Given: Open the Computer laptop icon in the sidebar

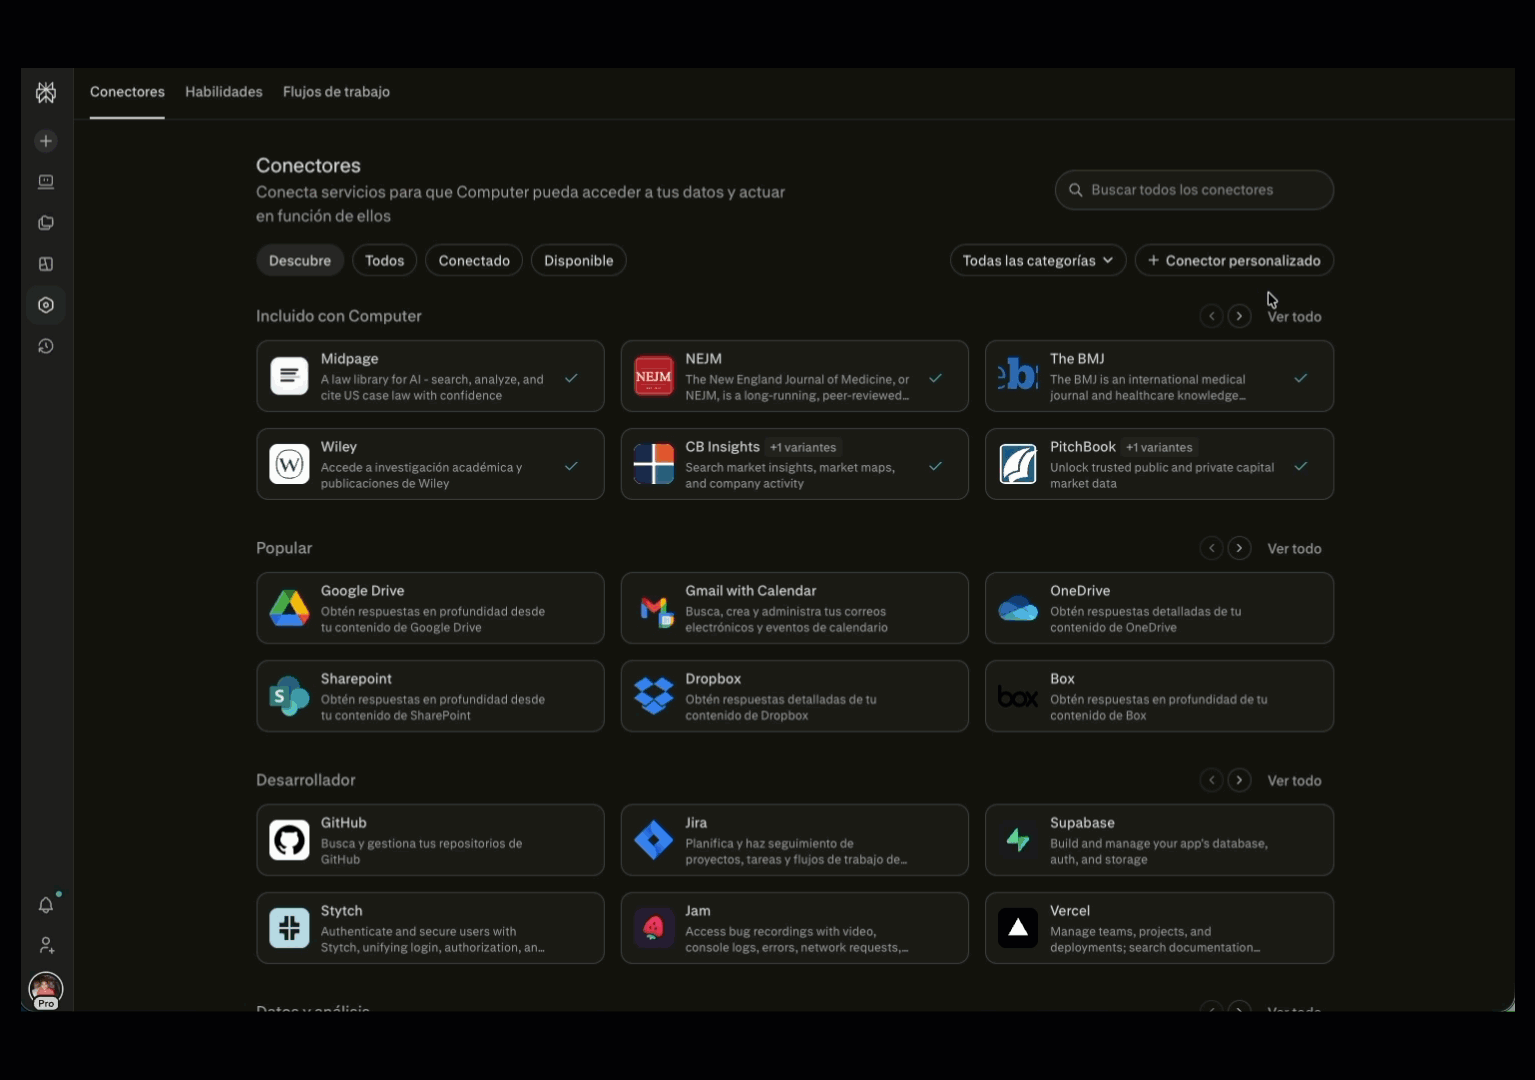Looking at the screenshot, I should tap(46, 182).
